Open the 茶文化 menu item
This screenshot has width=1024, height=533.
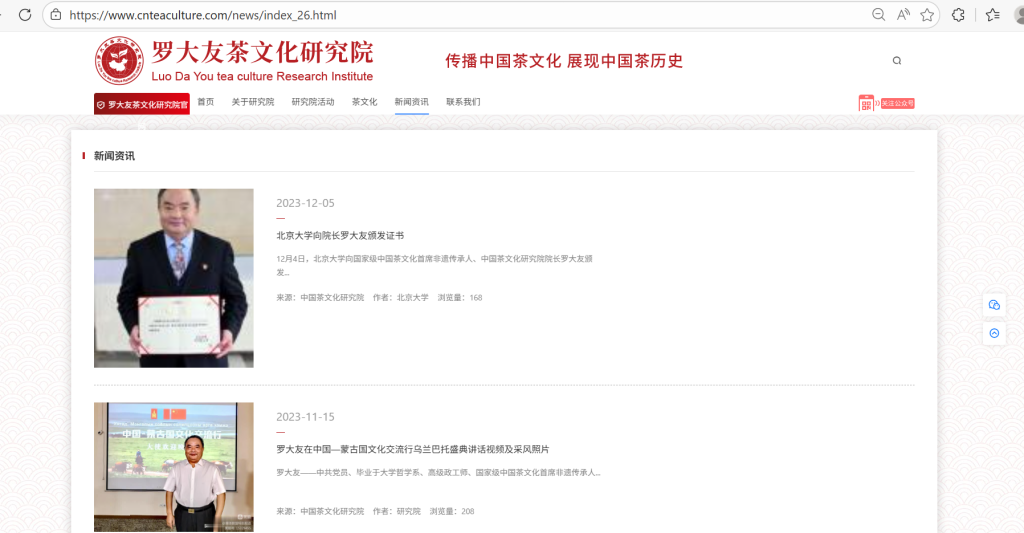[364, 102]
